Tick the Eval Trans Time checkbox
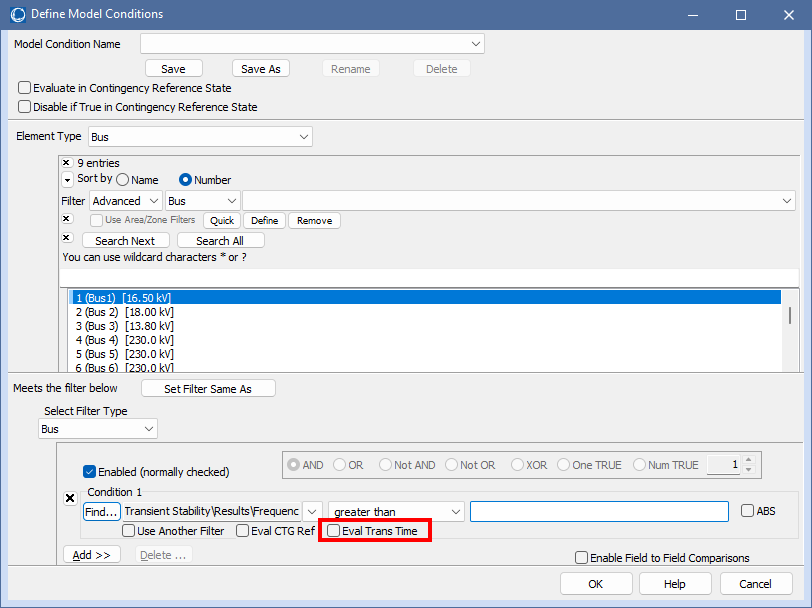 [x=334, y=531]
